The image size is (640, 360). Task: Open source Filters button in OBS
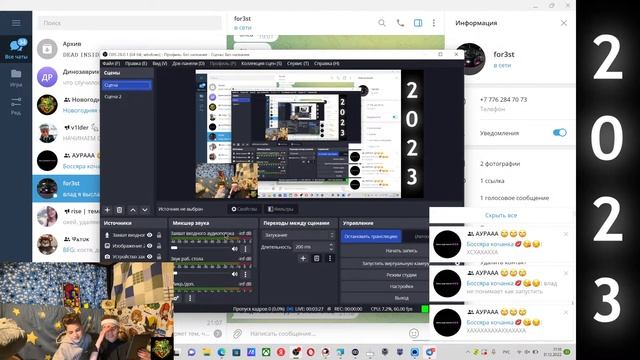pyautogui.click(x=280, y=209)
